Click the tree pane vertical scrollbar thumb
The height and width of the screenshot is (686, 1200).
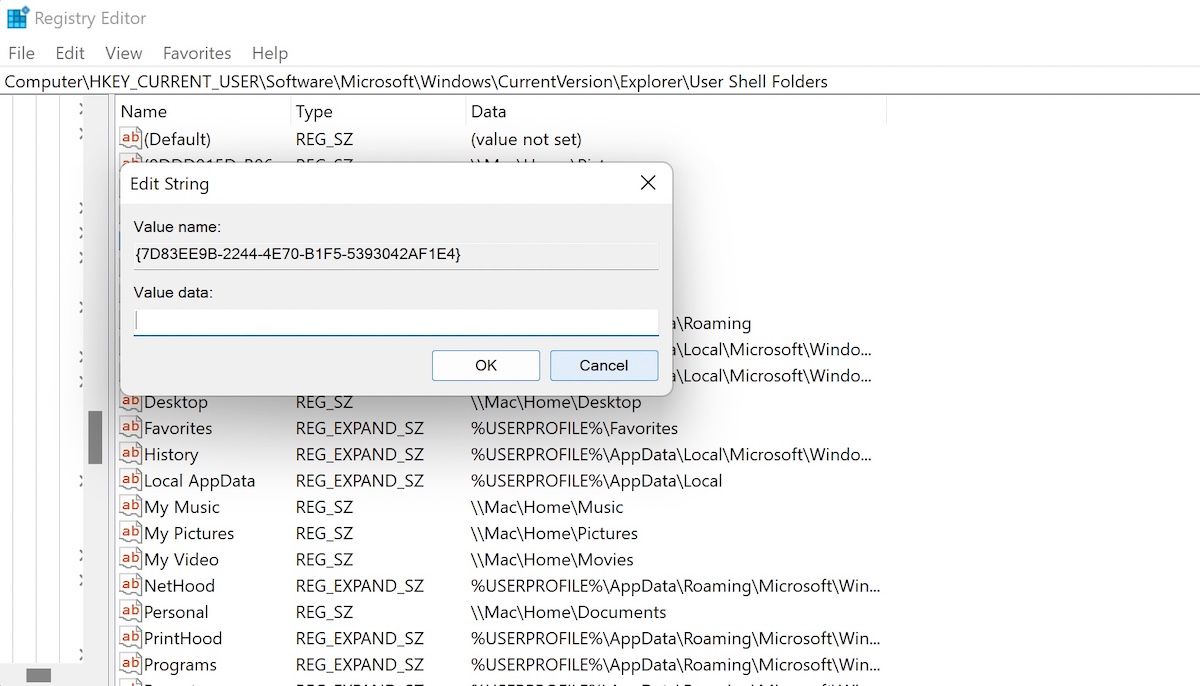(95, 438)
